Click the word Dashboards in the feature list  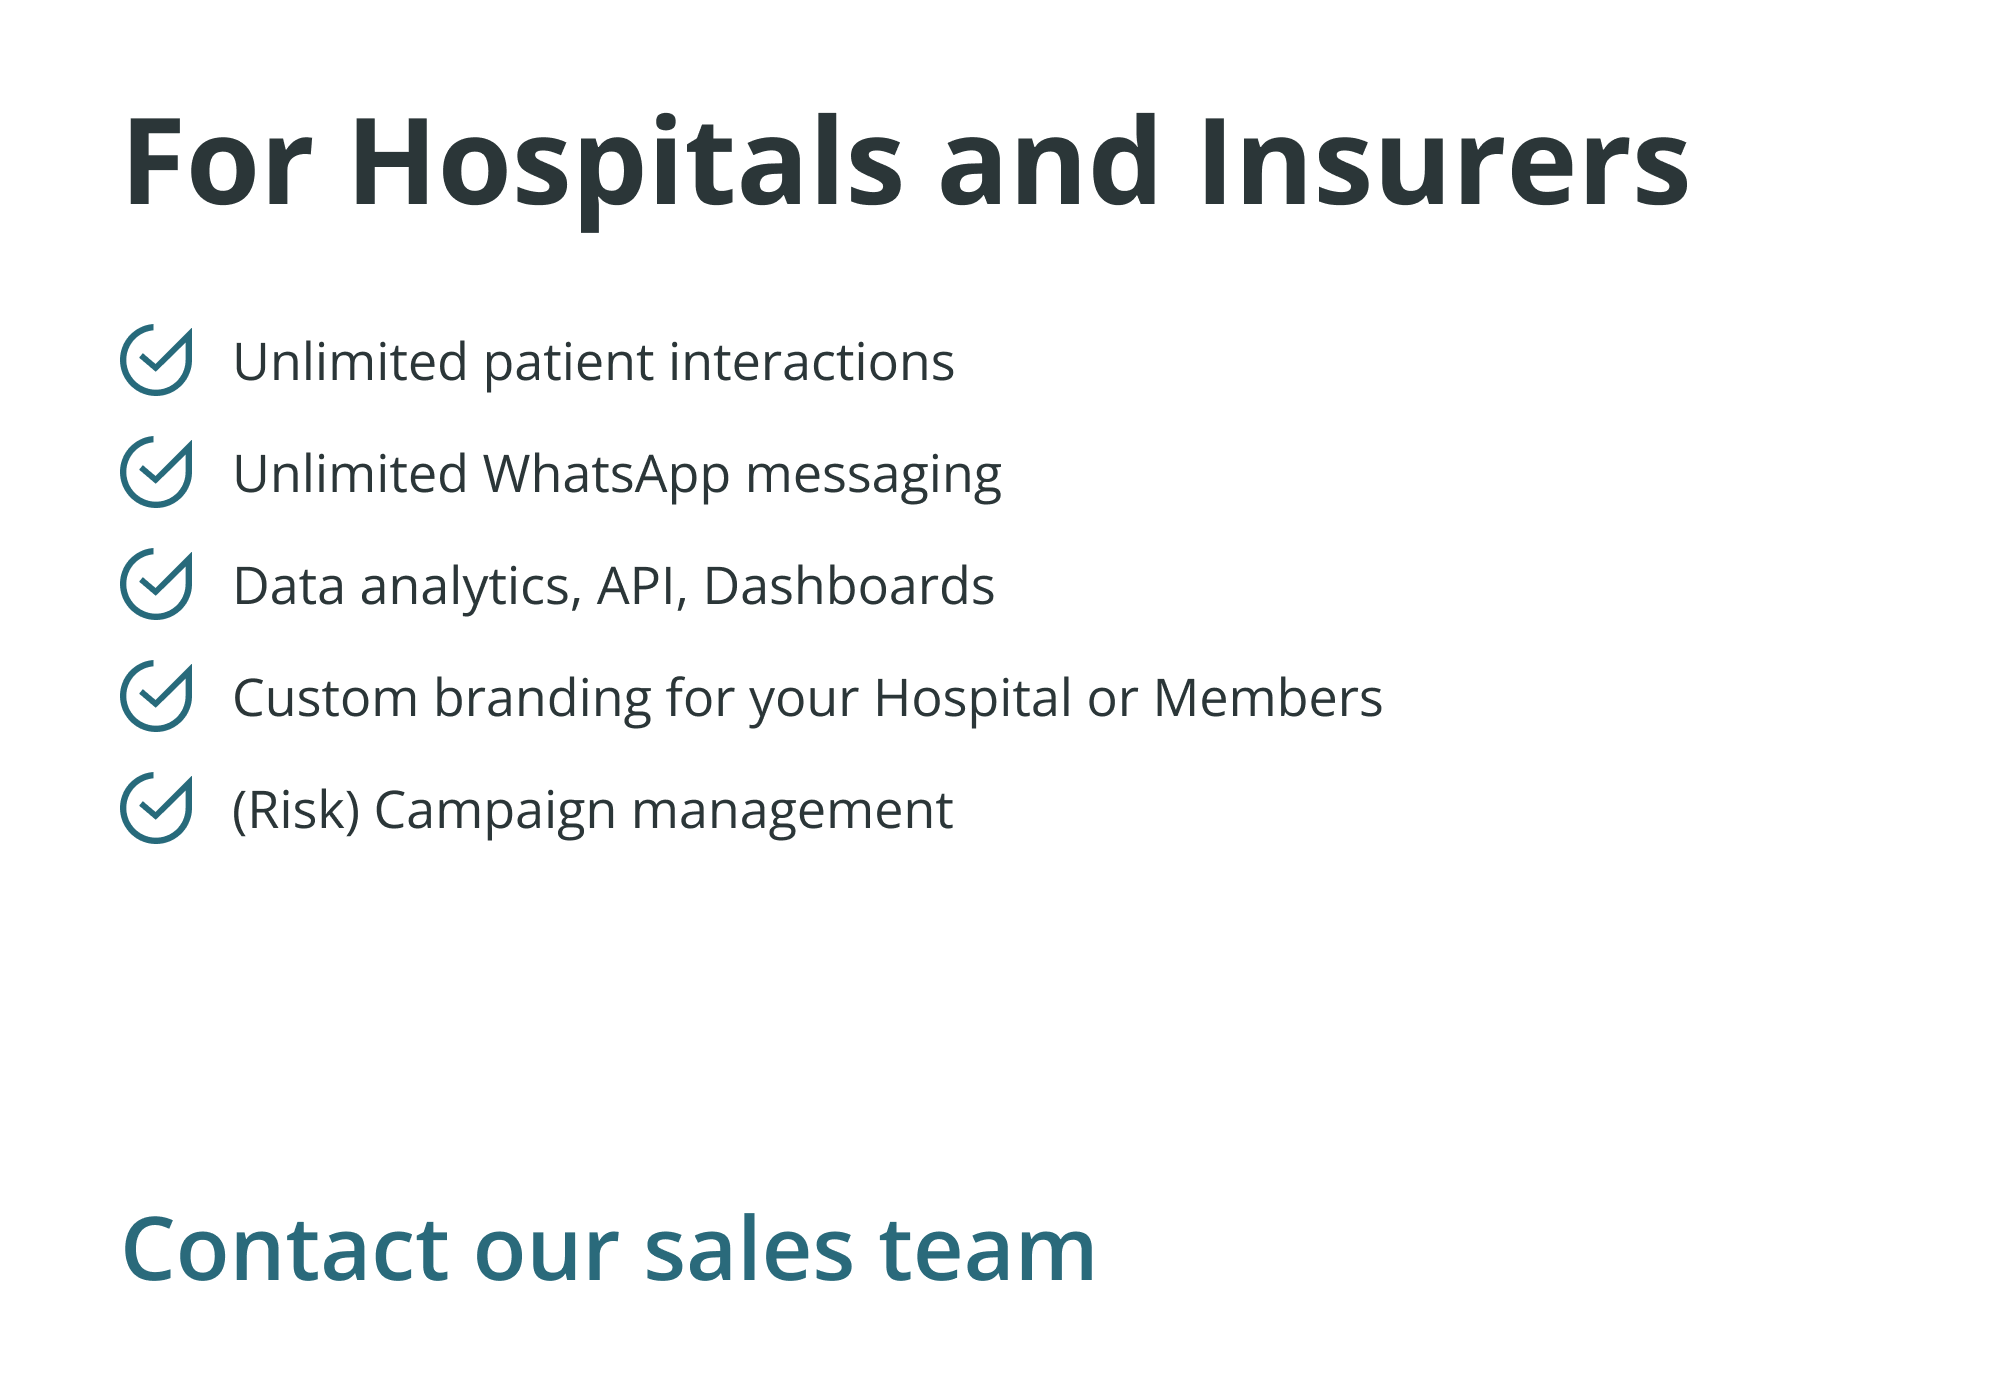pyautogui.click(x=849, y=586)
